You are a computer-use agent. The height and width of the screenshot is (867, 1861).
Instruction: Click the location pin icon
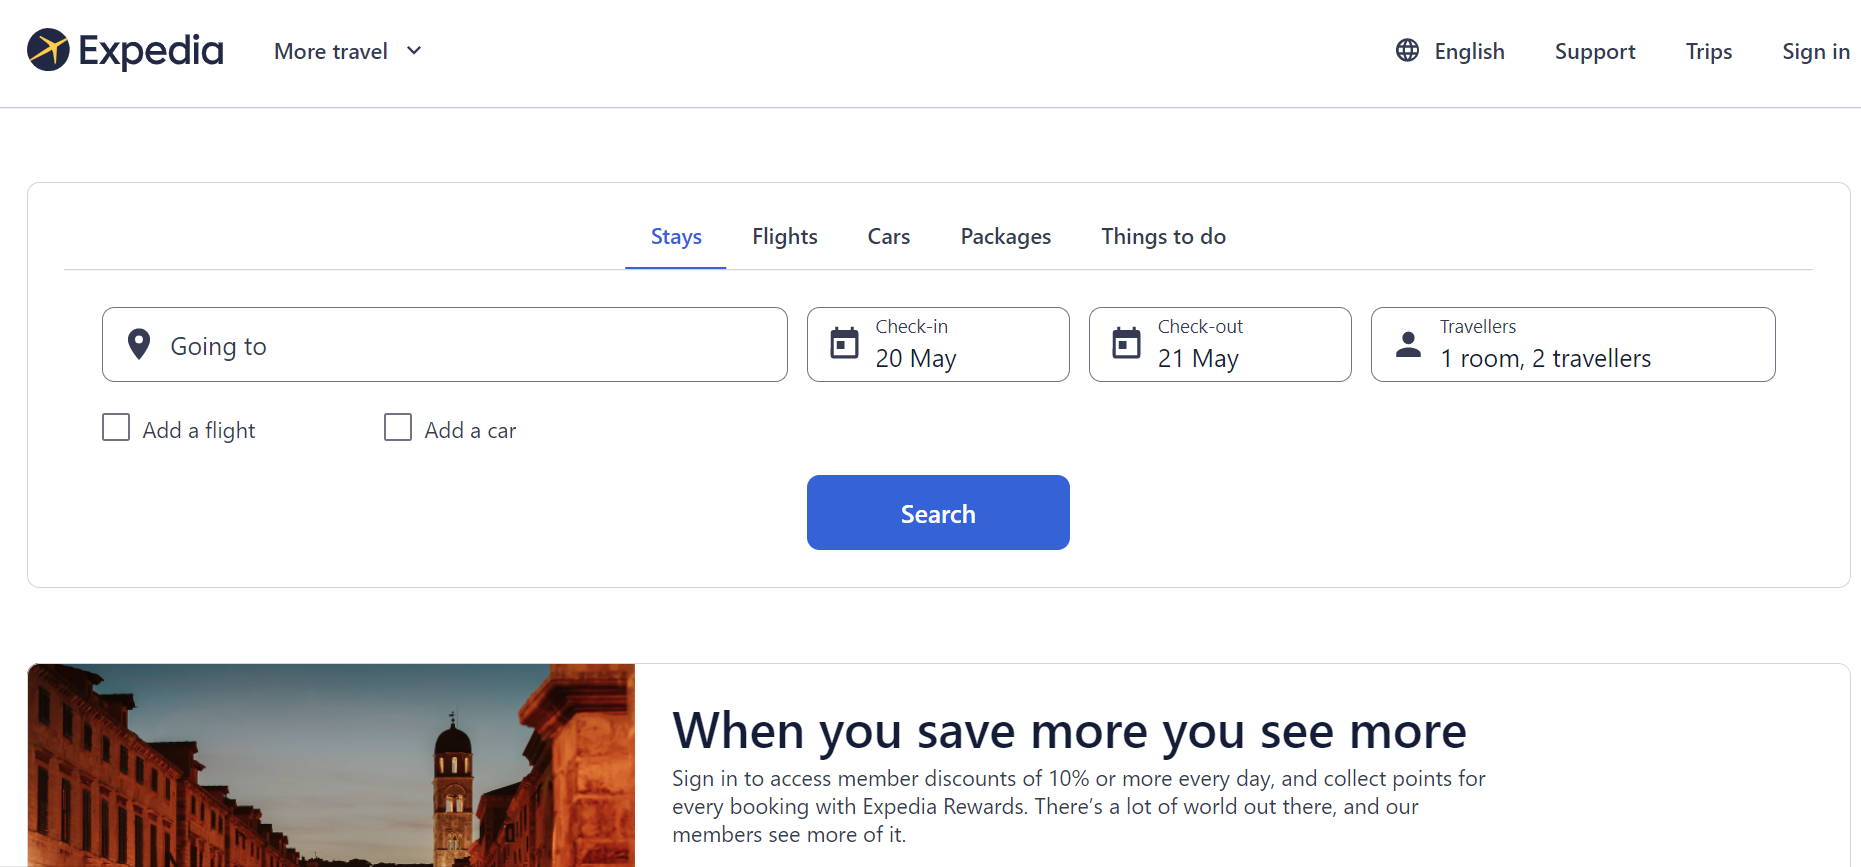(x=139, y=344)
